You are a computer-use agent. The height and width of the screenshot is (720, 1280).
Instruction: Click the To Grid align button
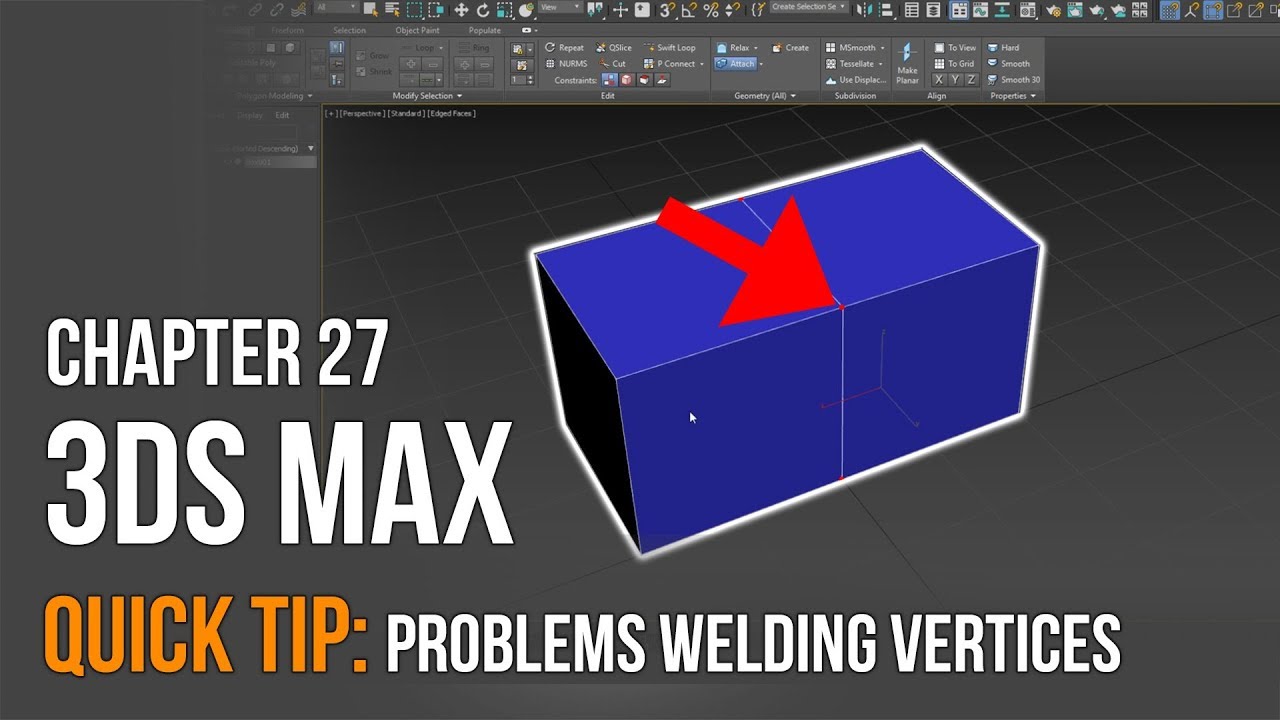tap(955, 64)
